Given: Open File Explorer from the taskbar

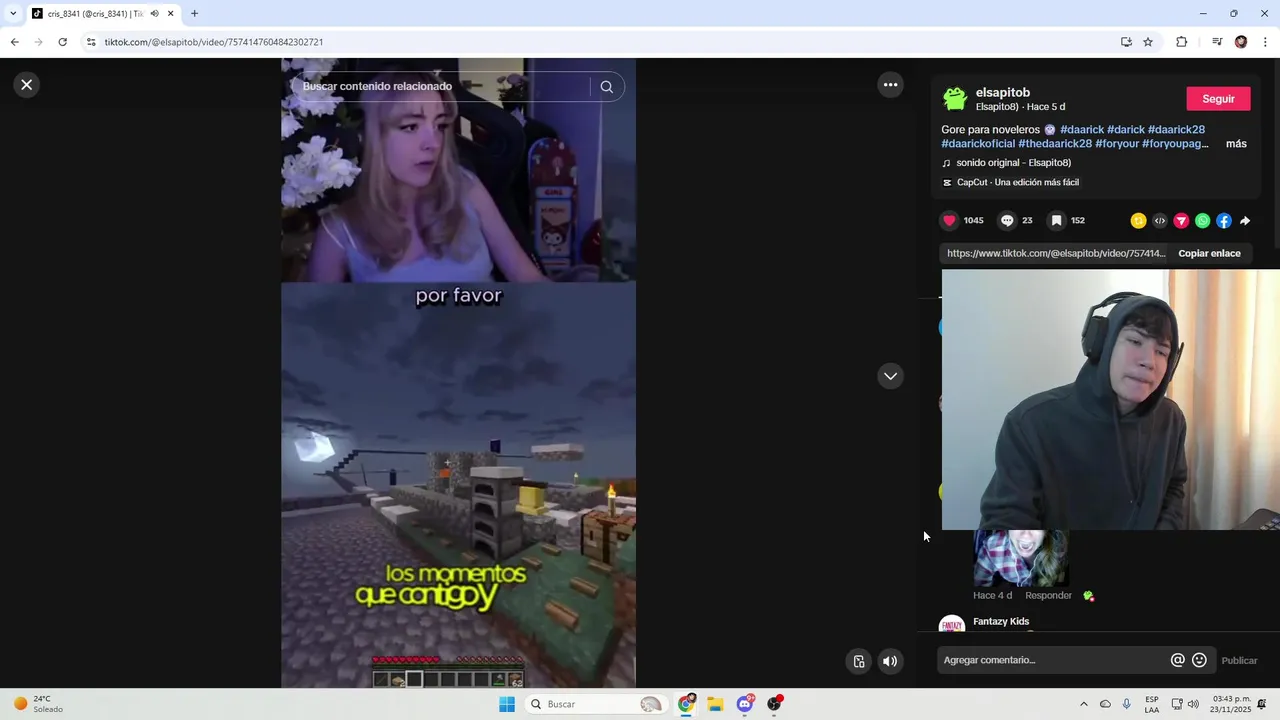Looking at the screenshot, I should point(715,704).
